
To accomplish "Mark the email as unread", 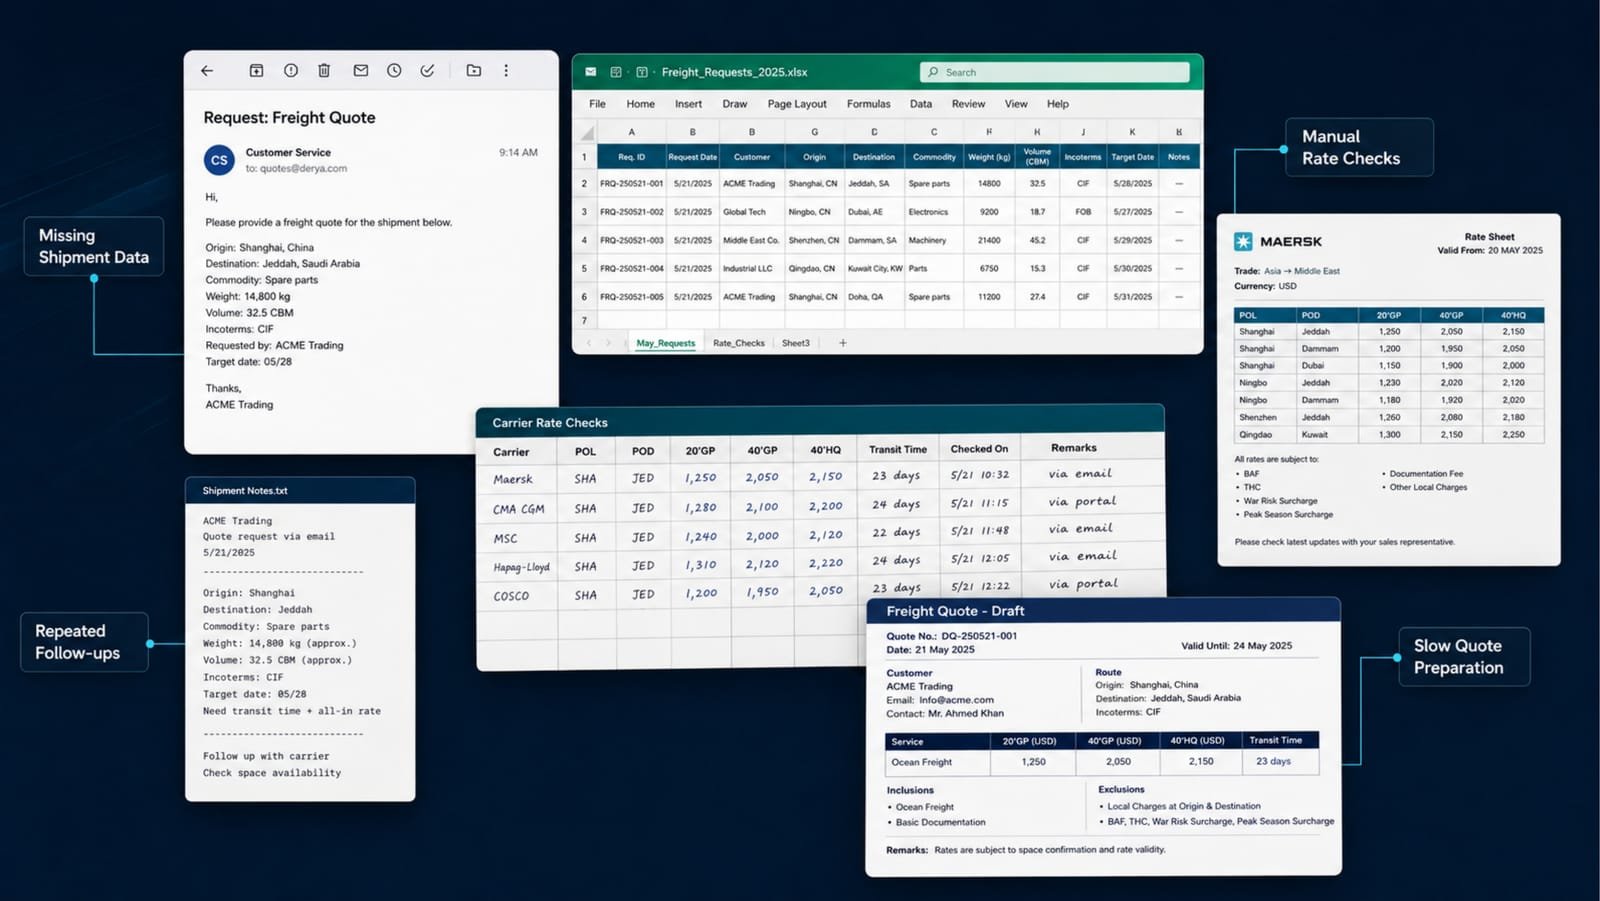I will tap(361, 71).
